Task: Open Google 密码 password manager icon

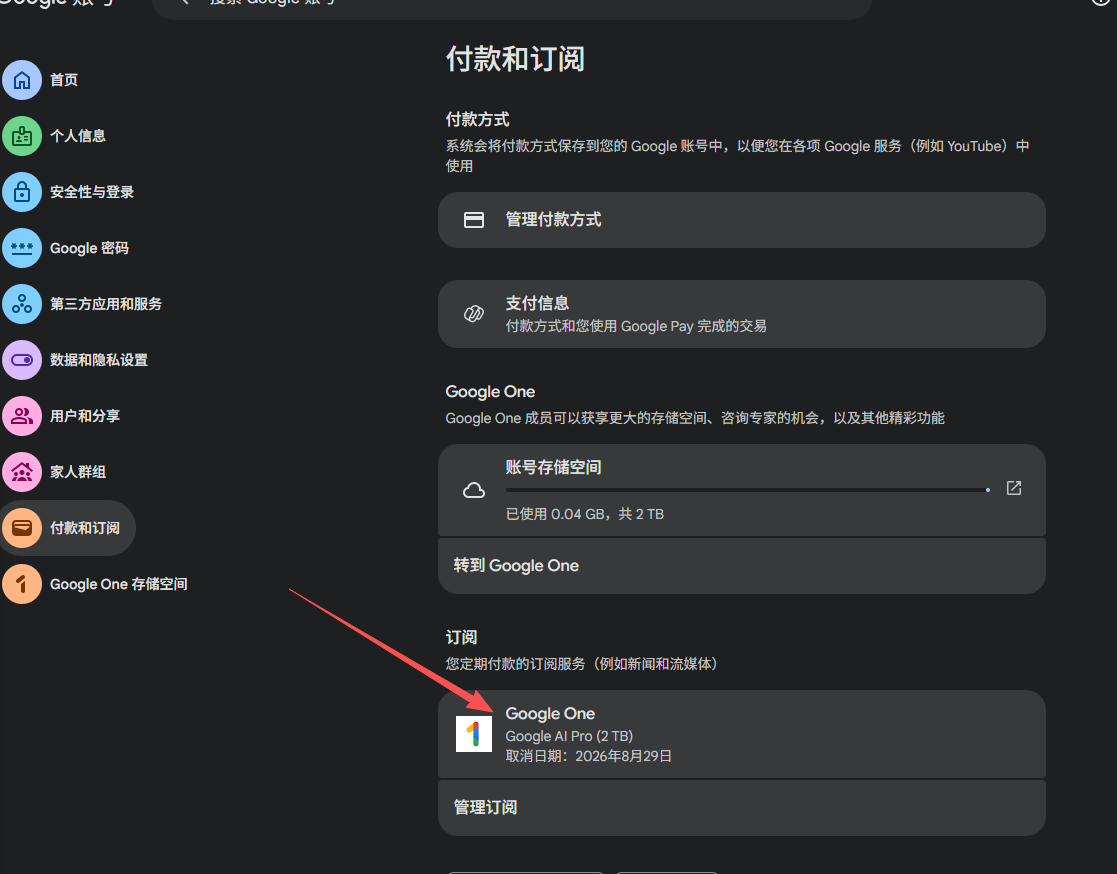Action: point(22,248)
